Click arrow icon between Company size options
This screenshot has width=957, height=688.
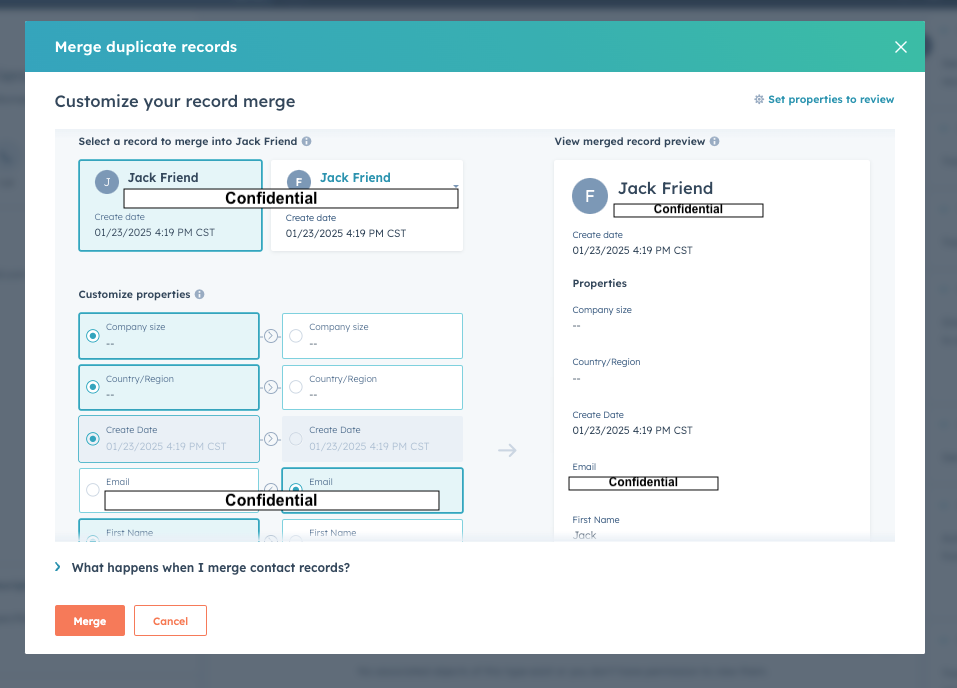[x=271, y=336]
